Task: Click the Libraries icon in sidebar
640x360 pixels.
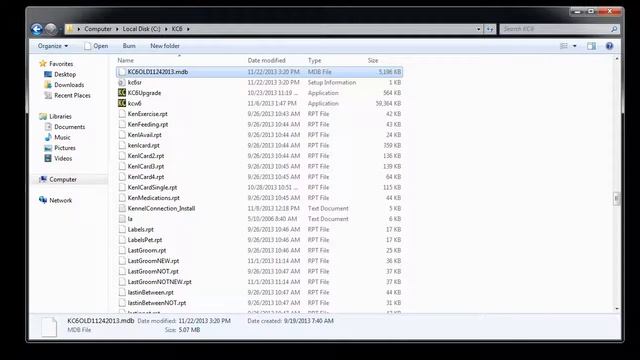Action: [43, 116]
